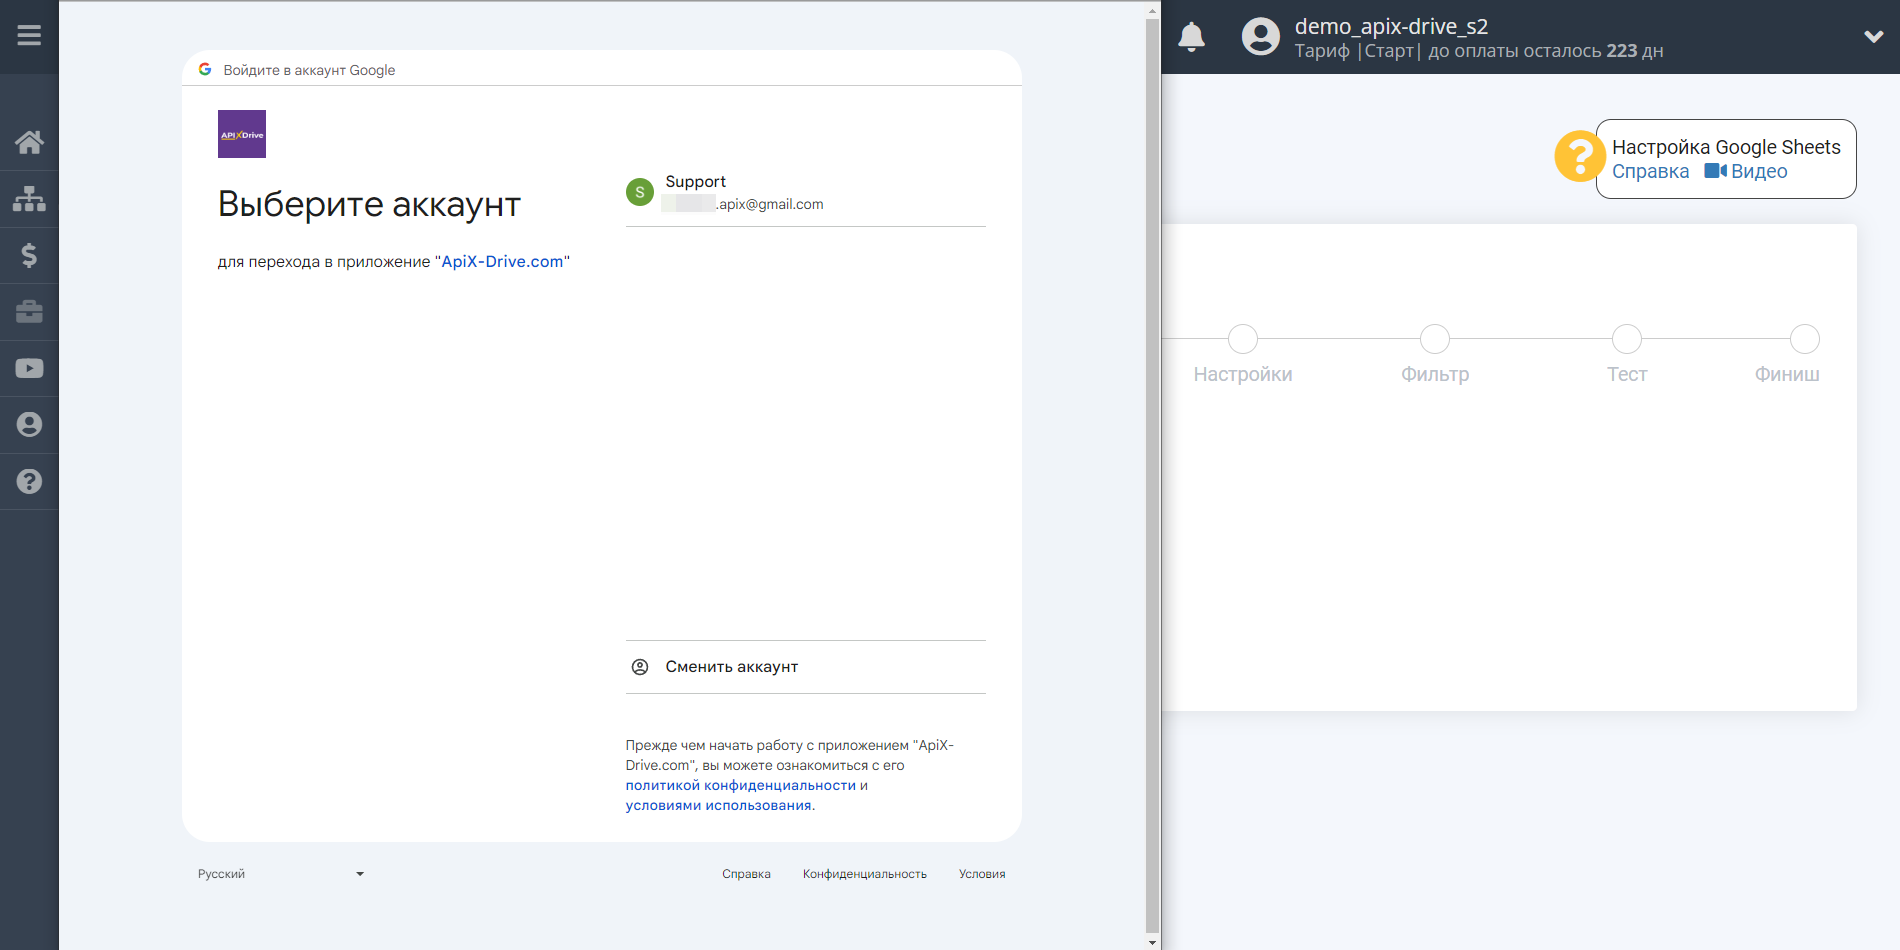This screenshot has height=950, width=1900.
Task: Open the hamburger menu icon
Action: [x=29, y=36]
